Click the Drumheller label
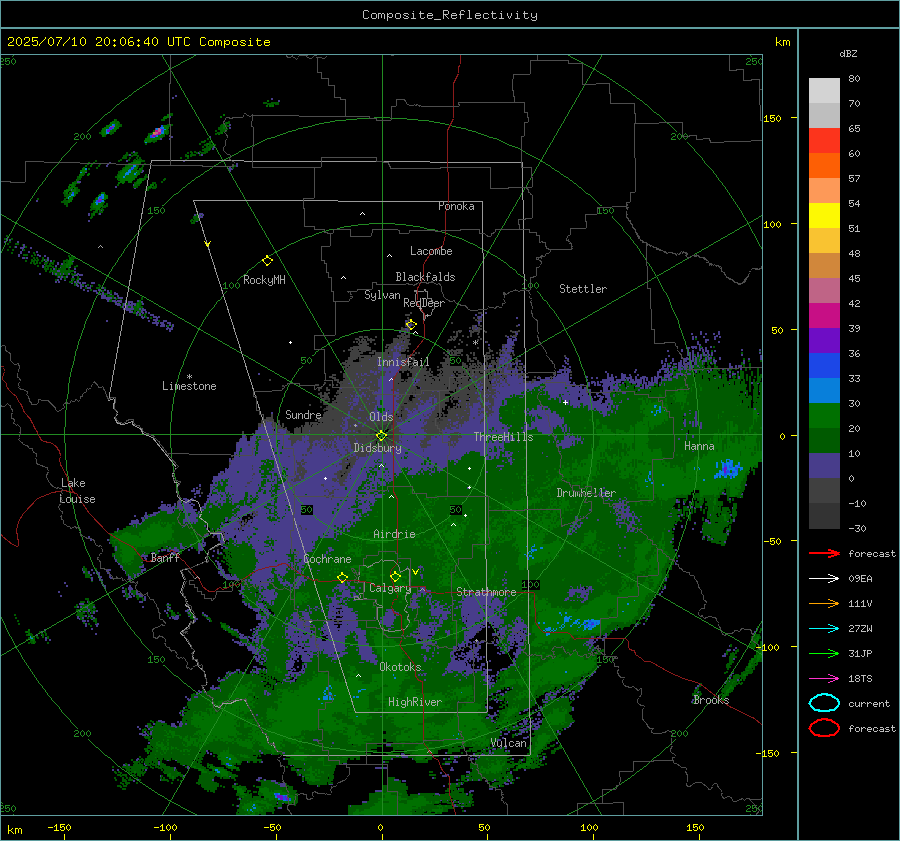900x841 pixels. tap(585, 493)
